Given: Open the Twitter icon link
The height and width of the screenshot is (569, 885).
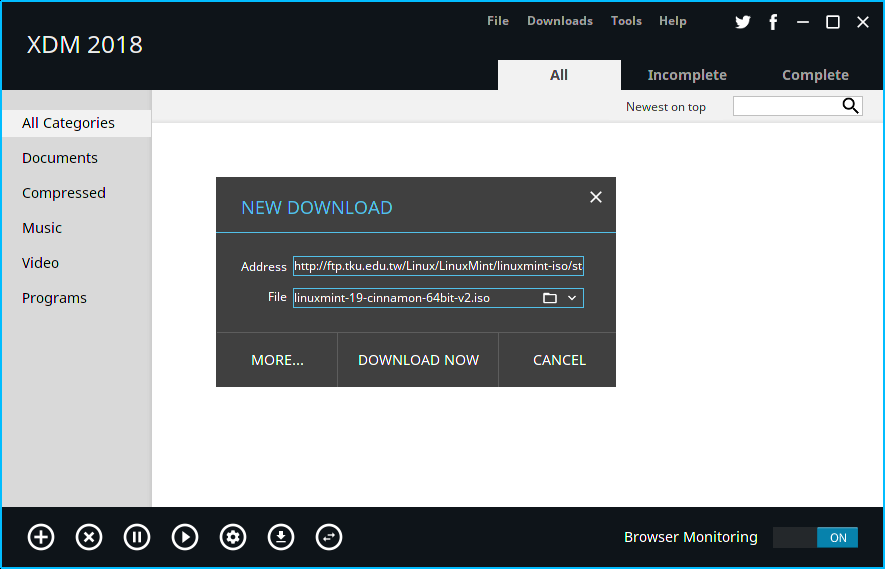Looking at the screenshot, I should point(743,22).
